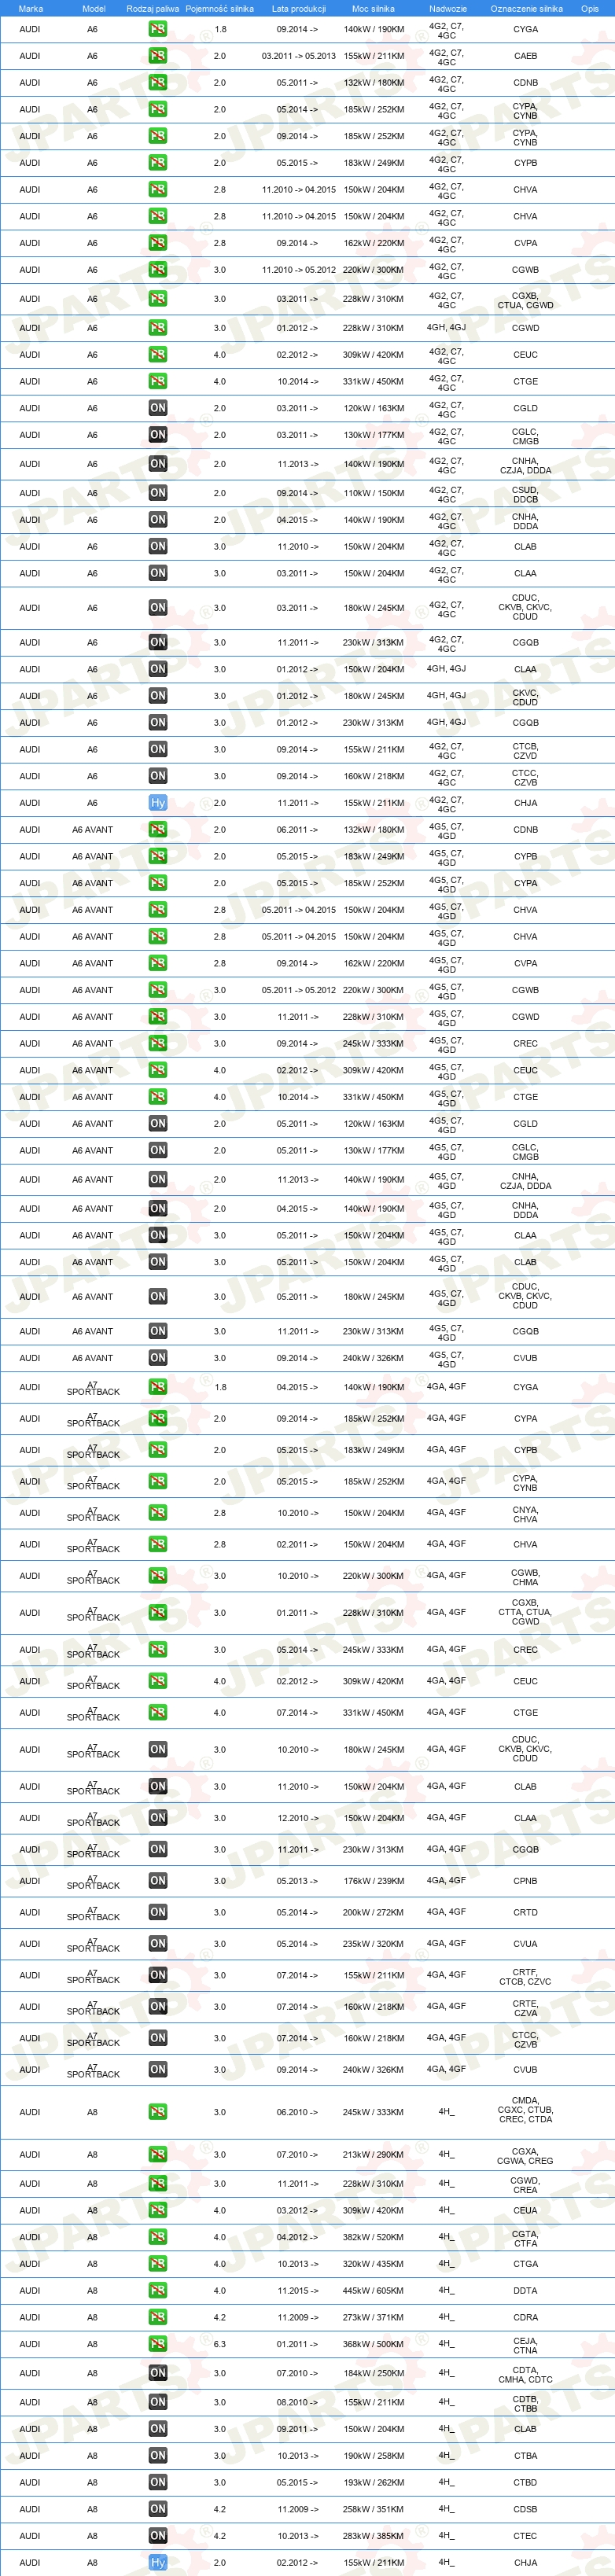Viewport: 615px width, 2576px height.
Task: Select the 258kW / 351KM power cell
Action: (x=373, y=2509)
